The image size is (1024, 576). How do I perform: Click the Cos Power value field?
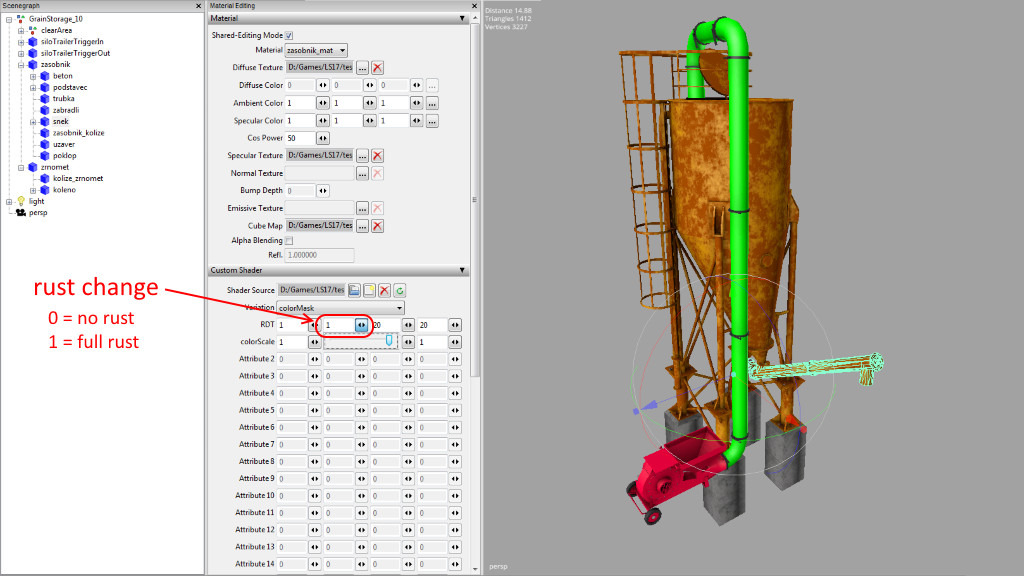click(x=299, y=138)
